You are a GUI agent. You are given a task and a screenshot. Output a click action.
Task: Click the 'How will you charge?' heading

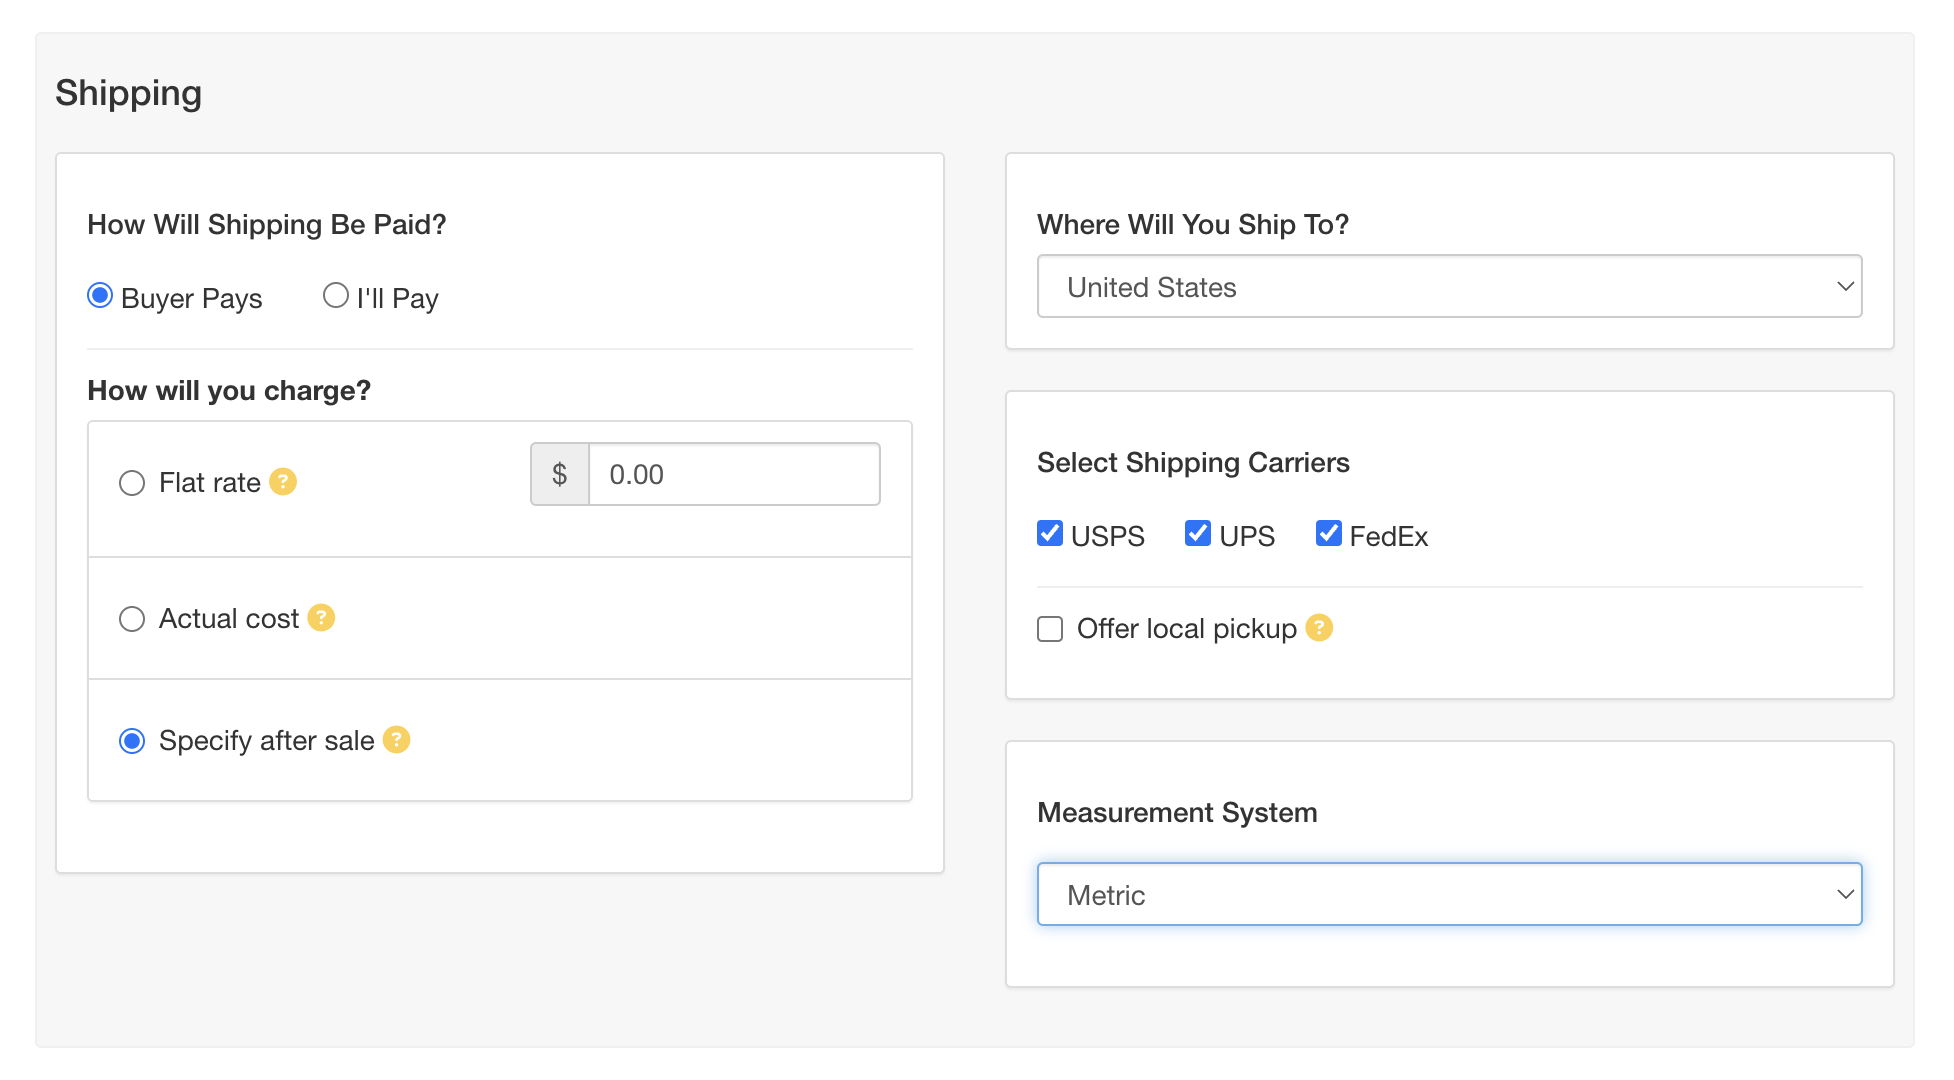click(229, 391)
